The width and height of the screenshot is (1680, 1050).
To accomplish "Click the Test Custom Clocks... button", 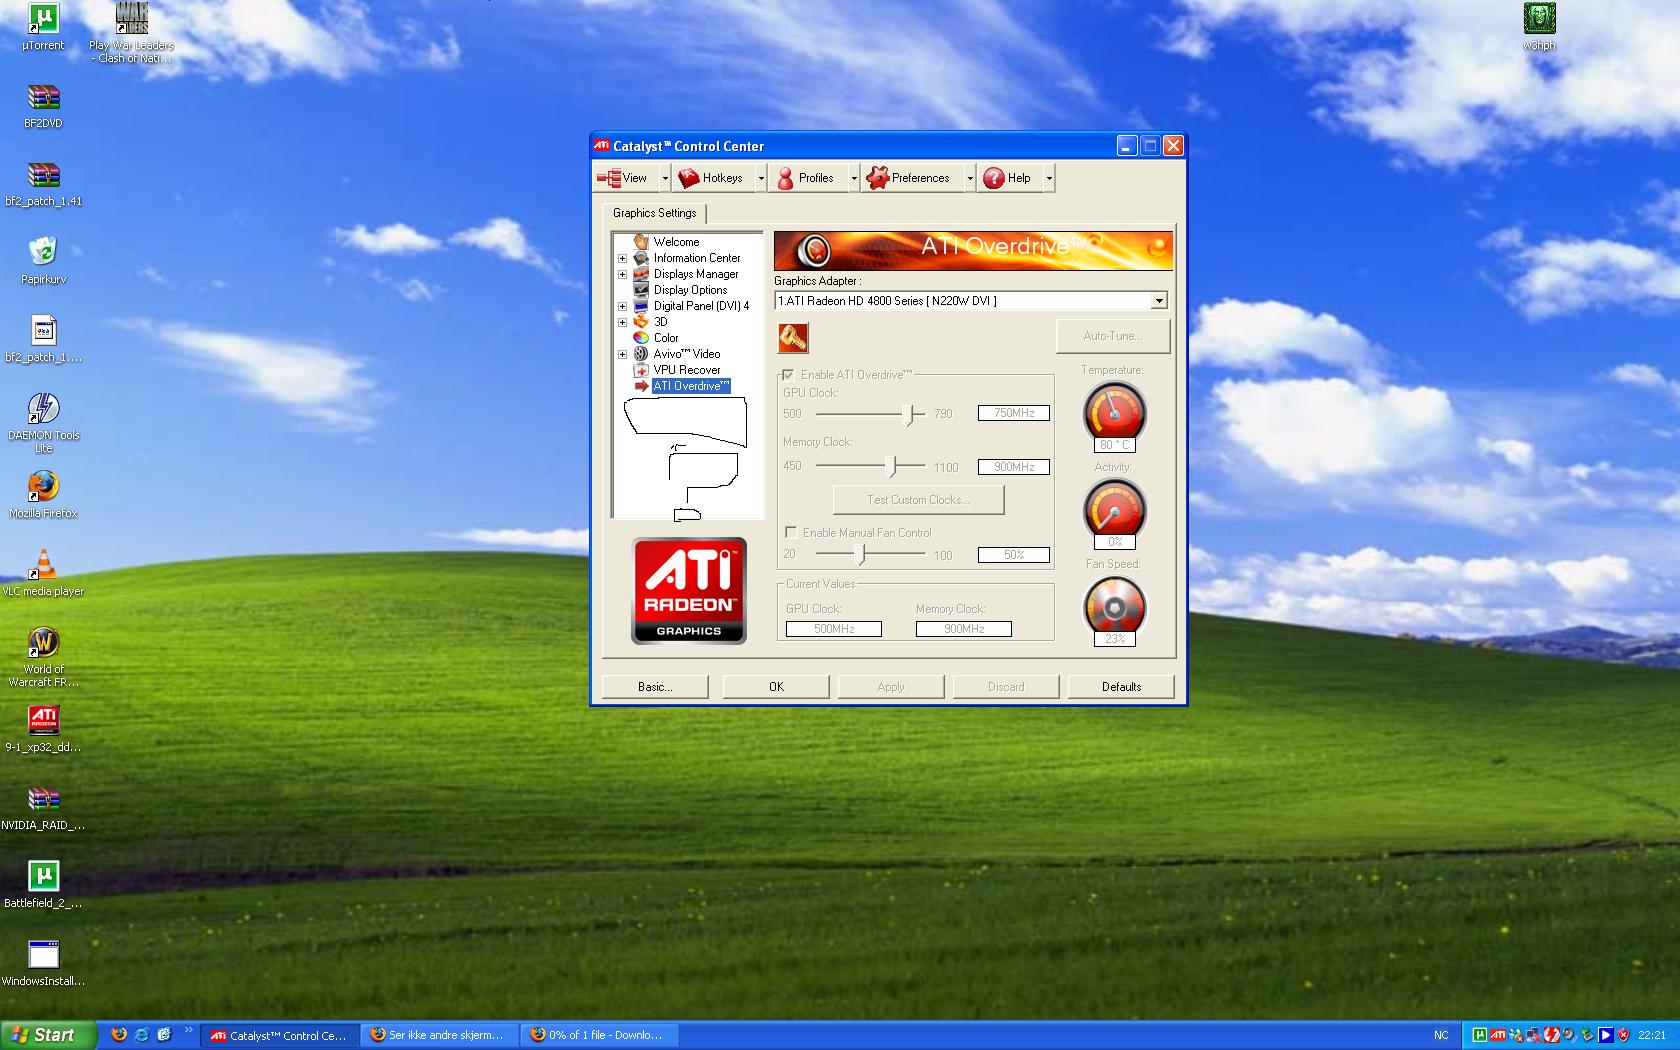I will (918, 500).
